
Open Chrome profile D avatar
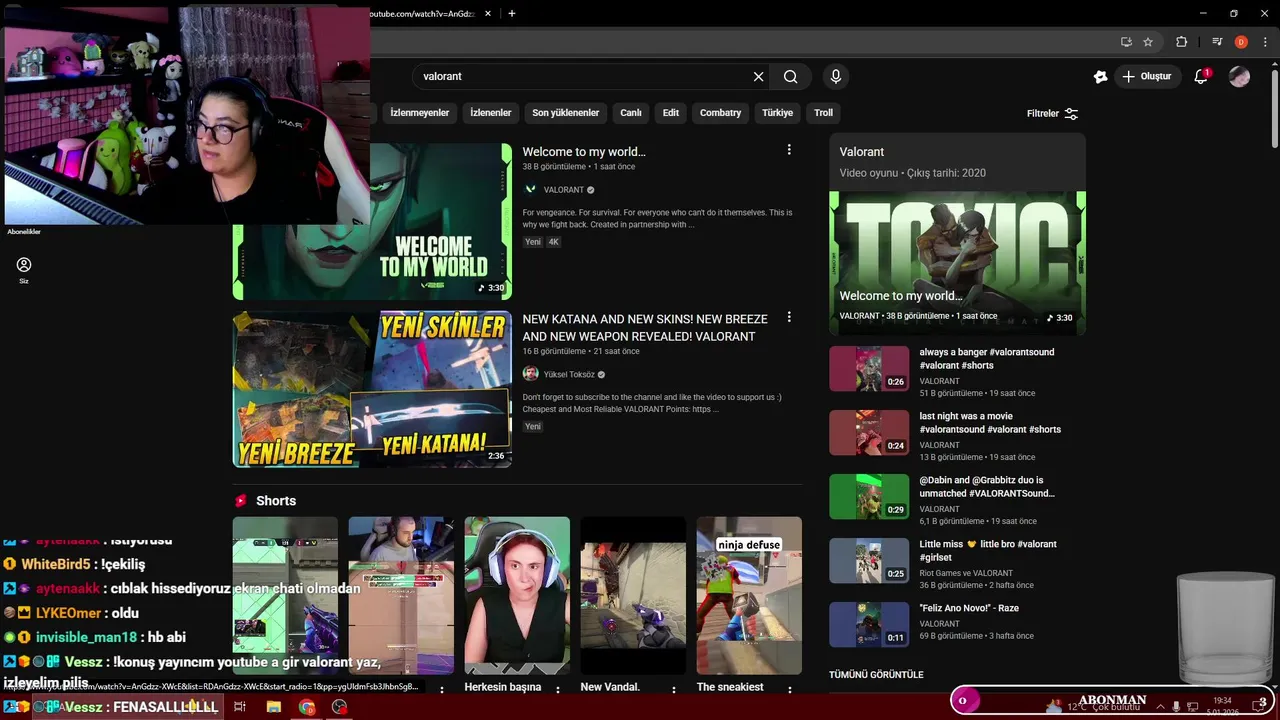click(x=1241, y=42)
